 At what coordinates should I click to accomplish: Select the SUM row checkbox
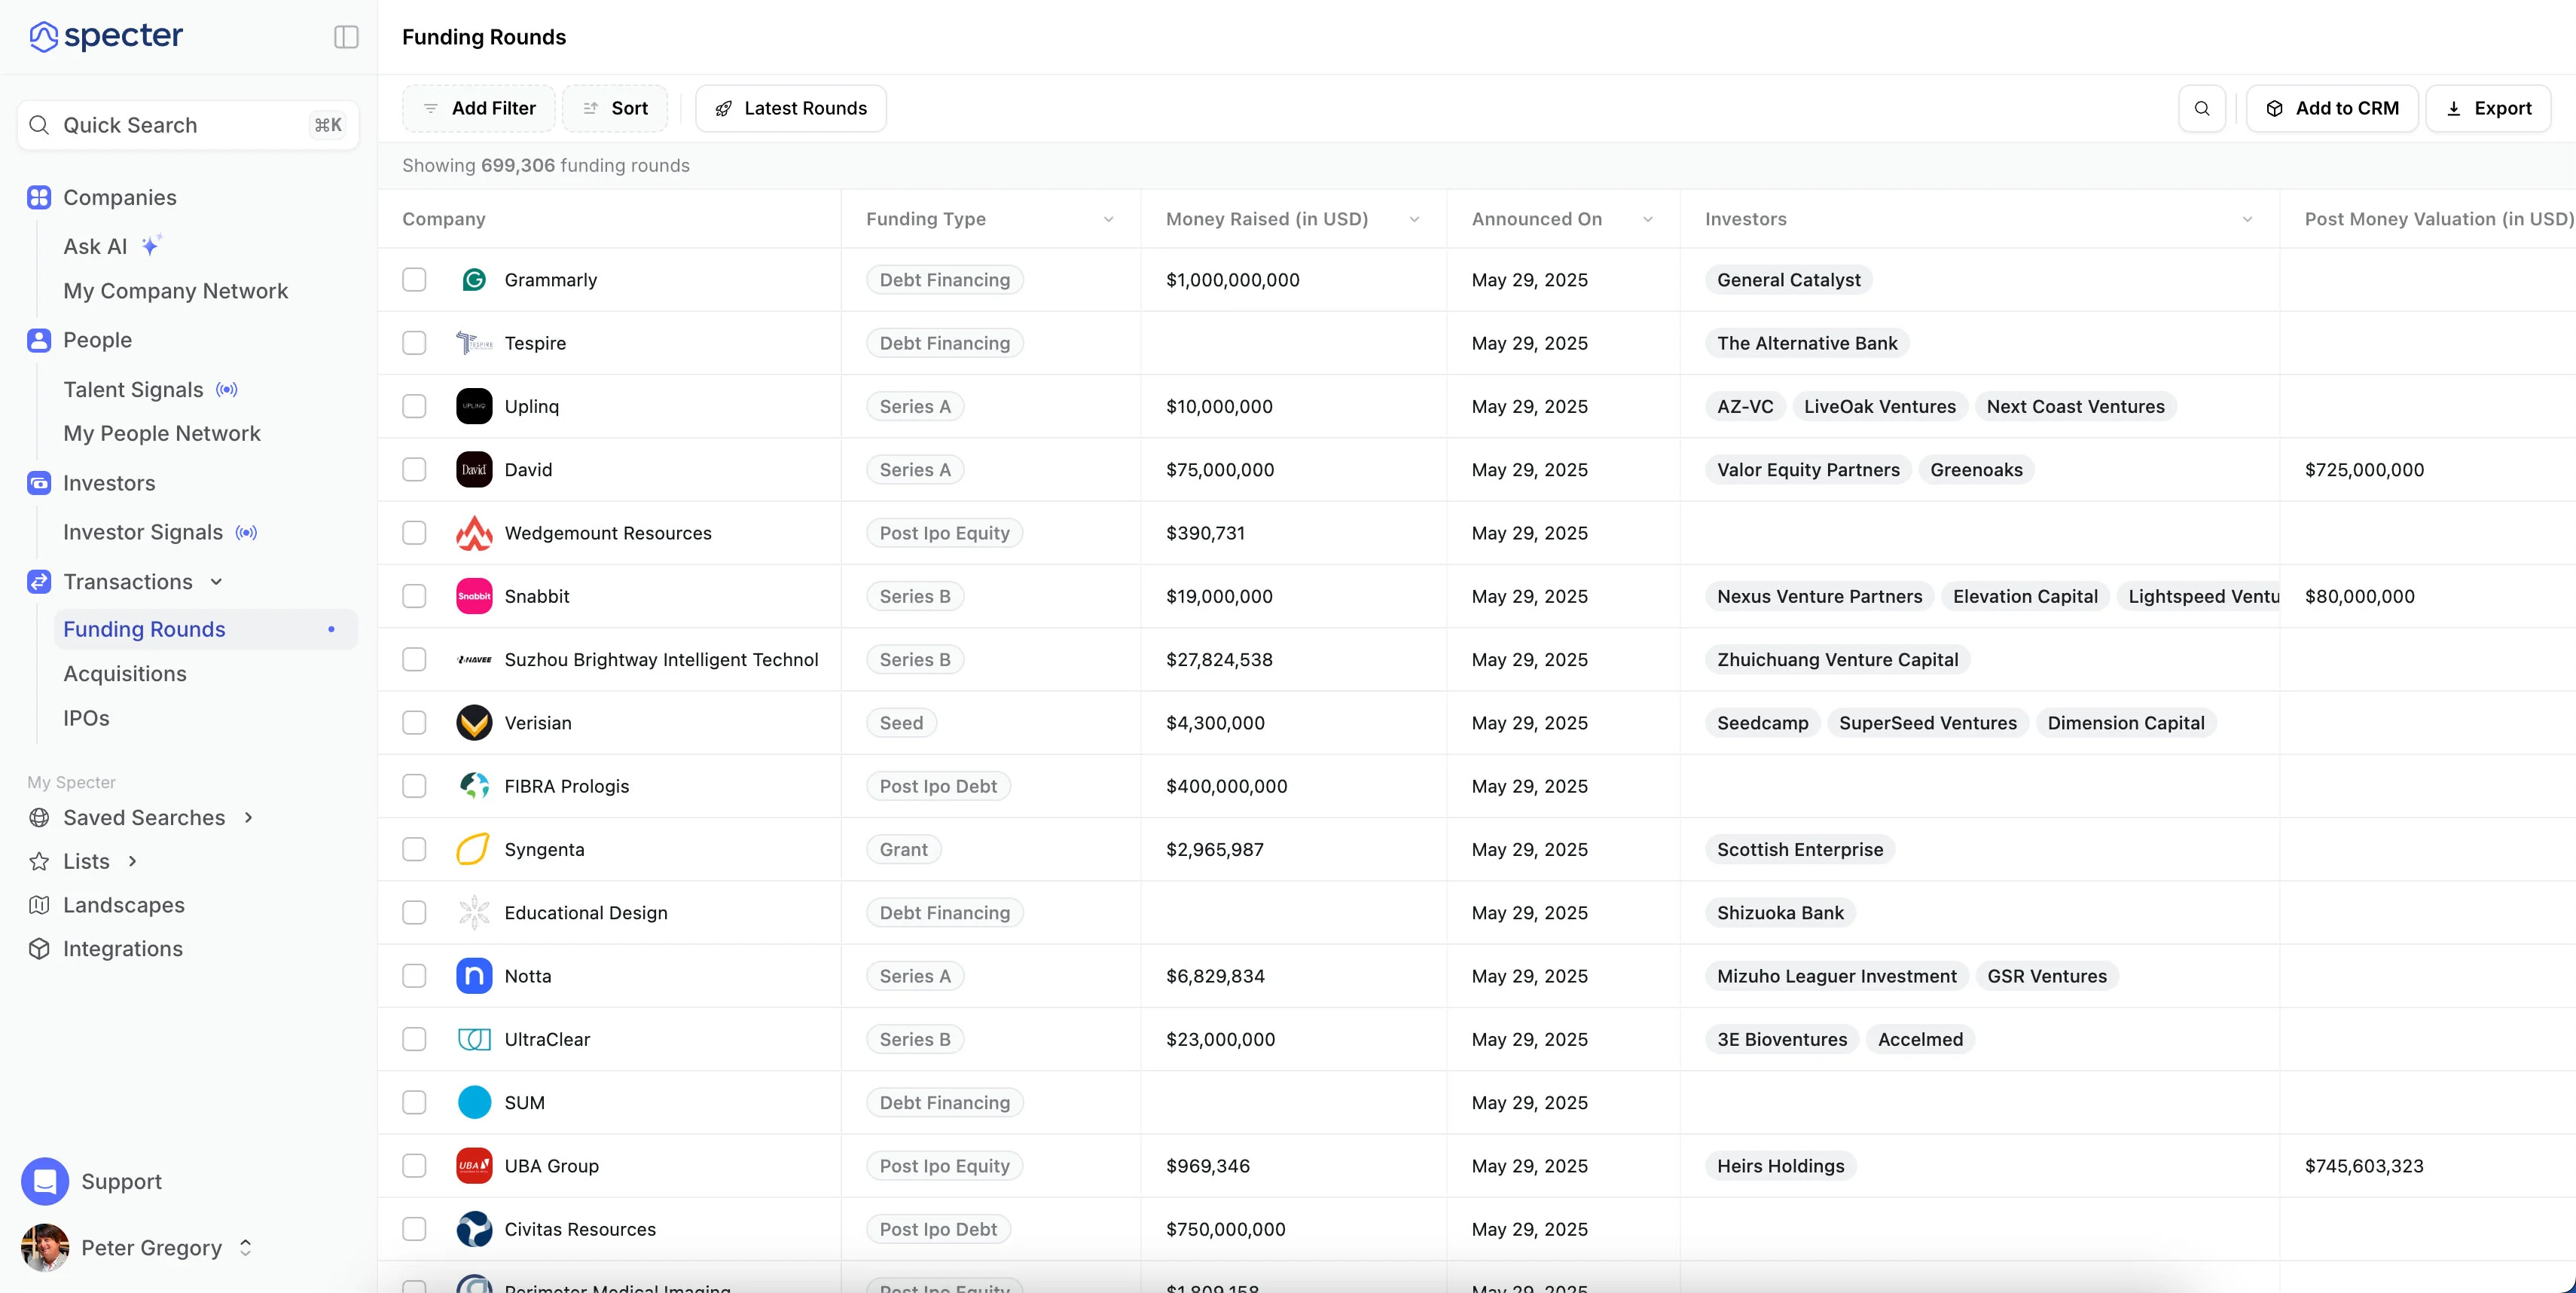point(414,1102)
